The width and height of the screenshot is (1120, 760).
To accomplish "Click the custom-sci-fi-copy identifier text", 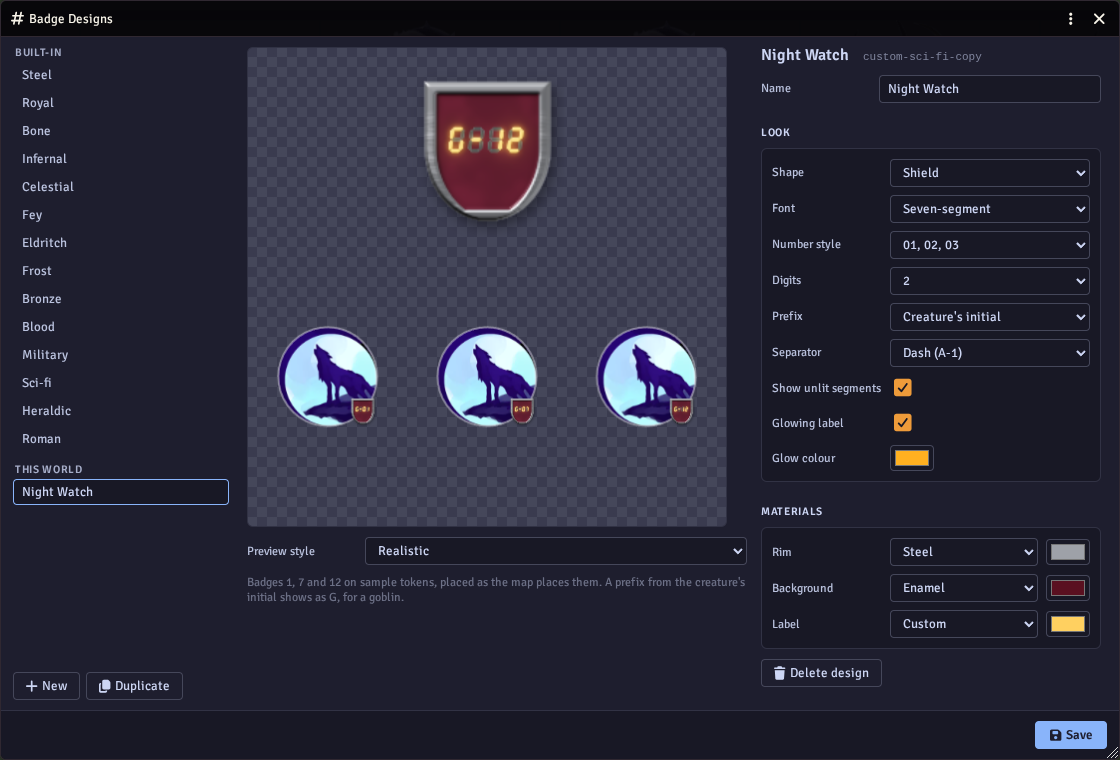I will click(x=922, y=56).
